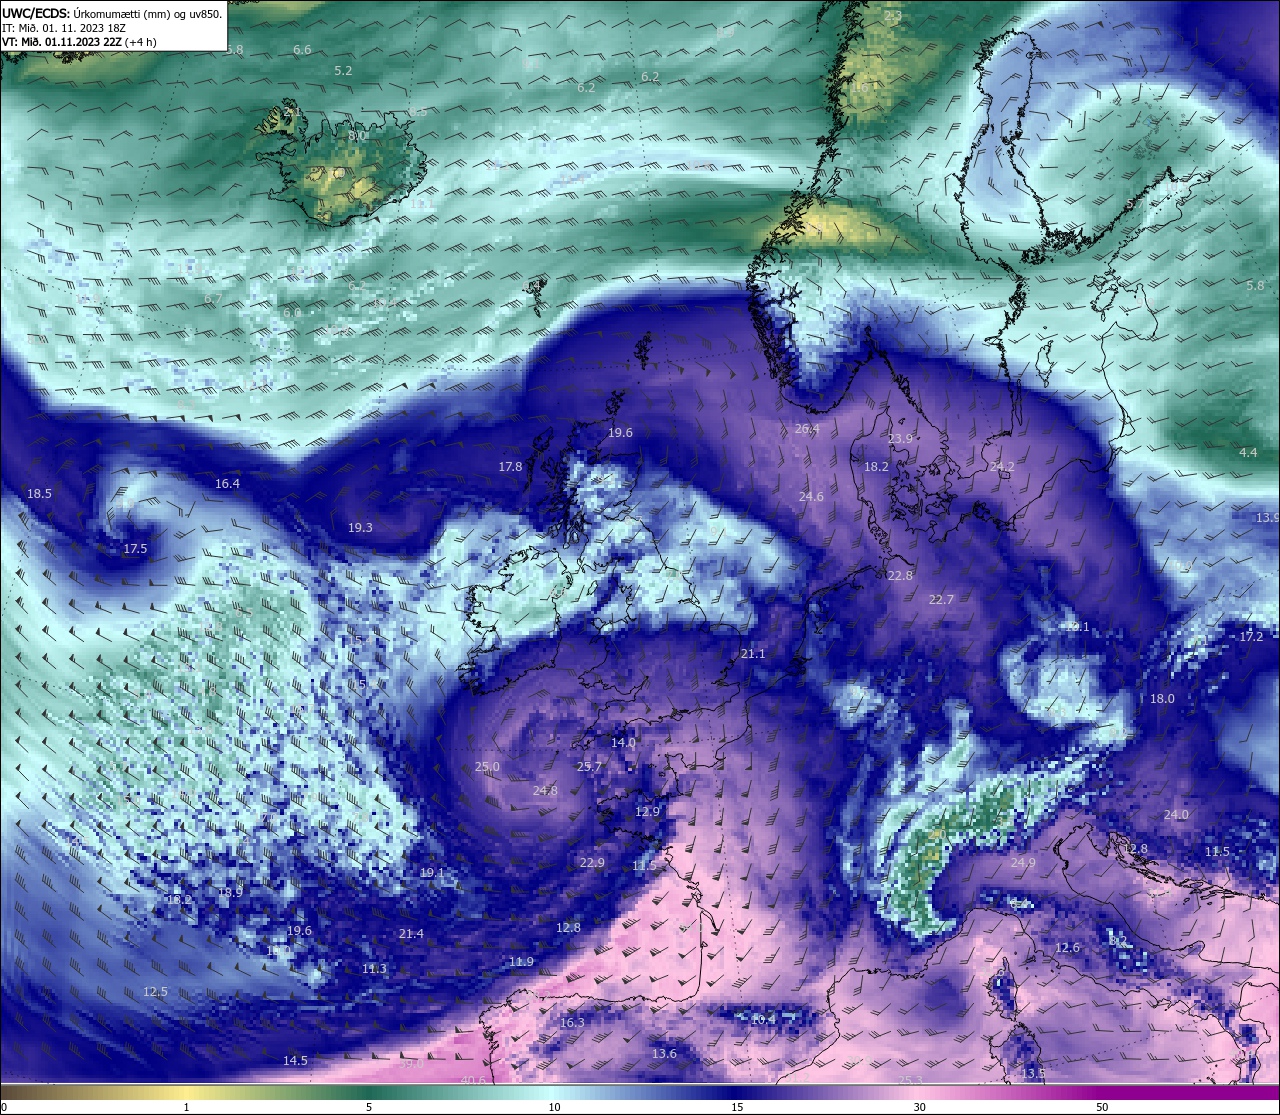The image size is (1280, 1115).
Task: Click the 19.3 value label west of Scotland
Action: point(360,528)
